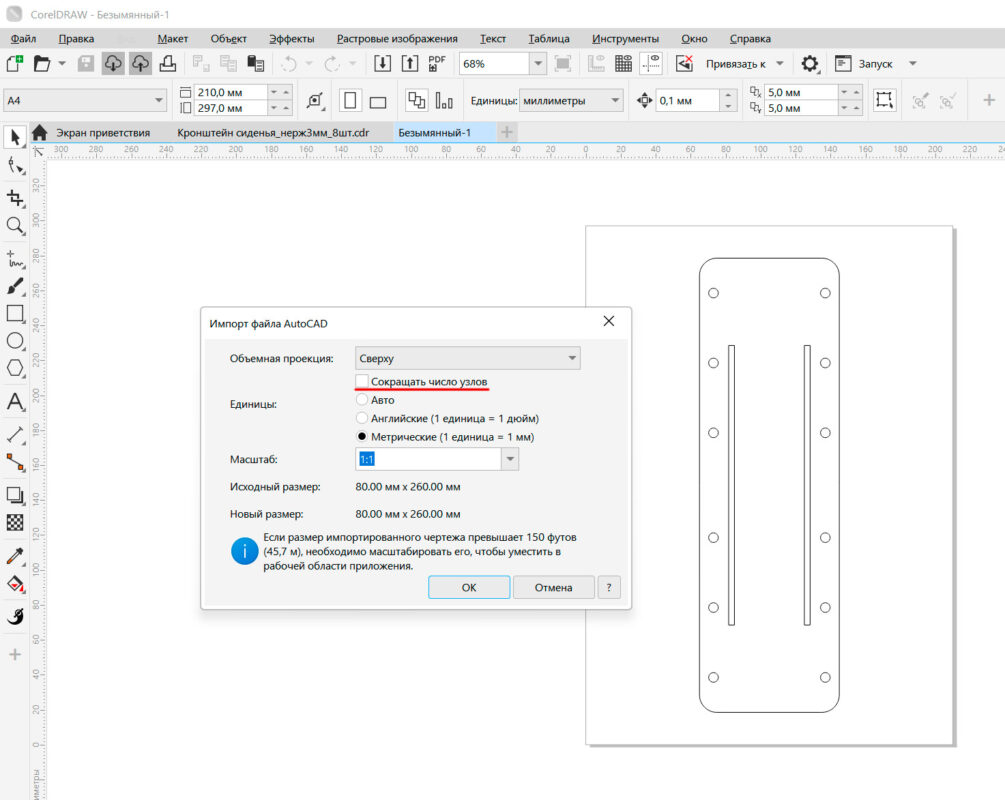Confirm import with the OK button
The height and width of the screenshot is (800, 1005).
pos(468,587)
